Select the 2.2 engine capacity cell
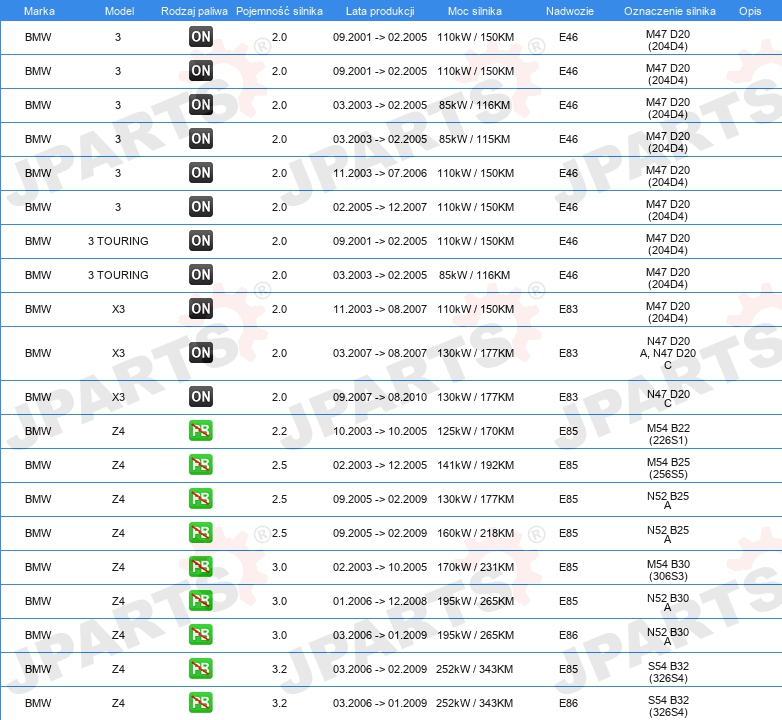Screen dimensions: 782x720 279,431
